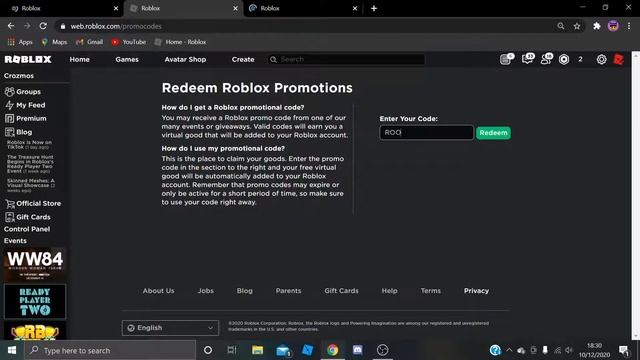
Task: Open the Jobs footer link
Action: coord(206,291)
